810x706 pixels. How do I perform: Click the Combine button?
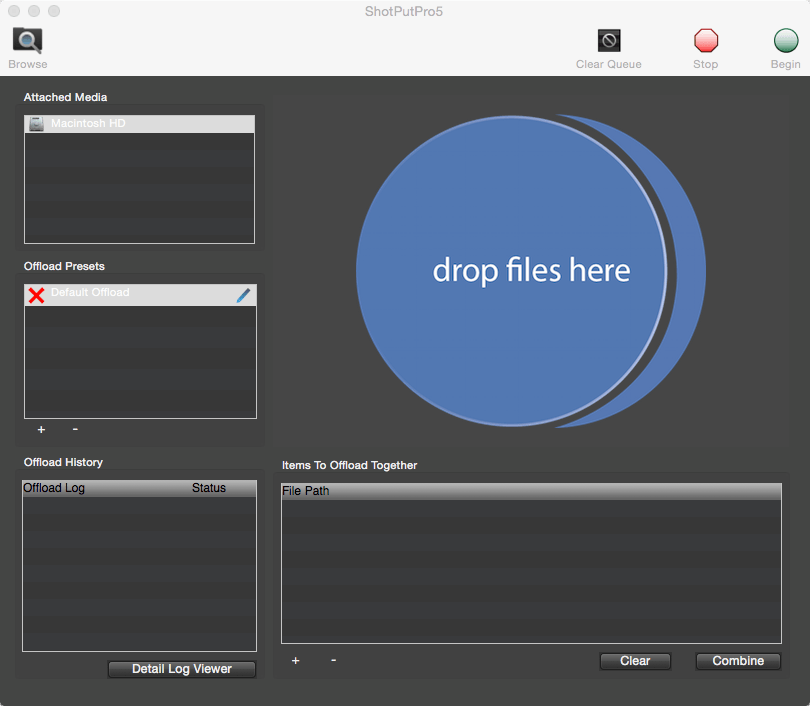(738, 661)
